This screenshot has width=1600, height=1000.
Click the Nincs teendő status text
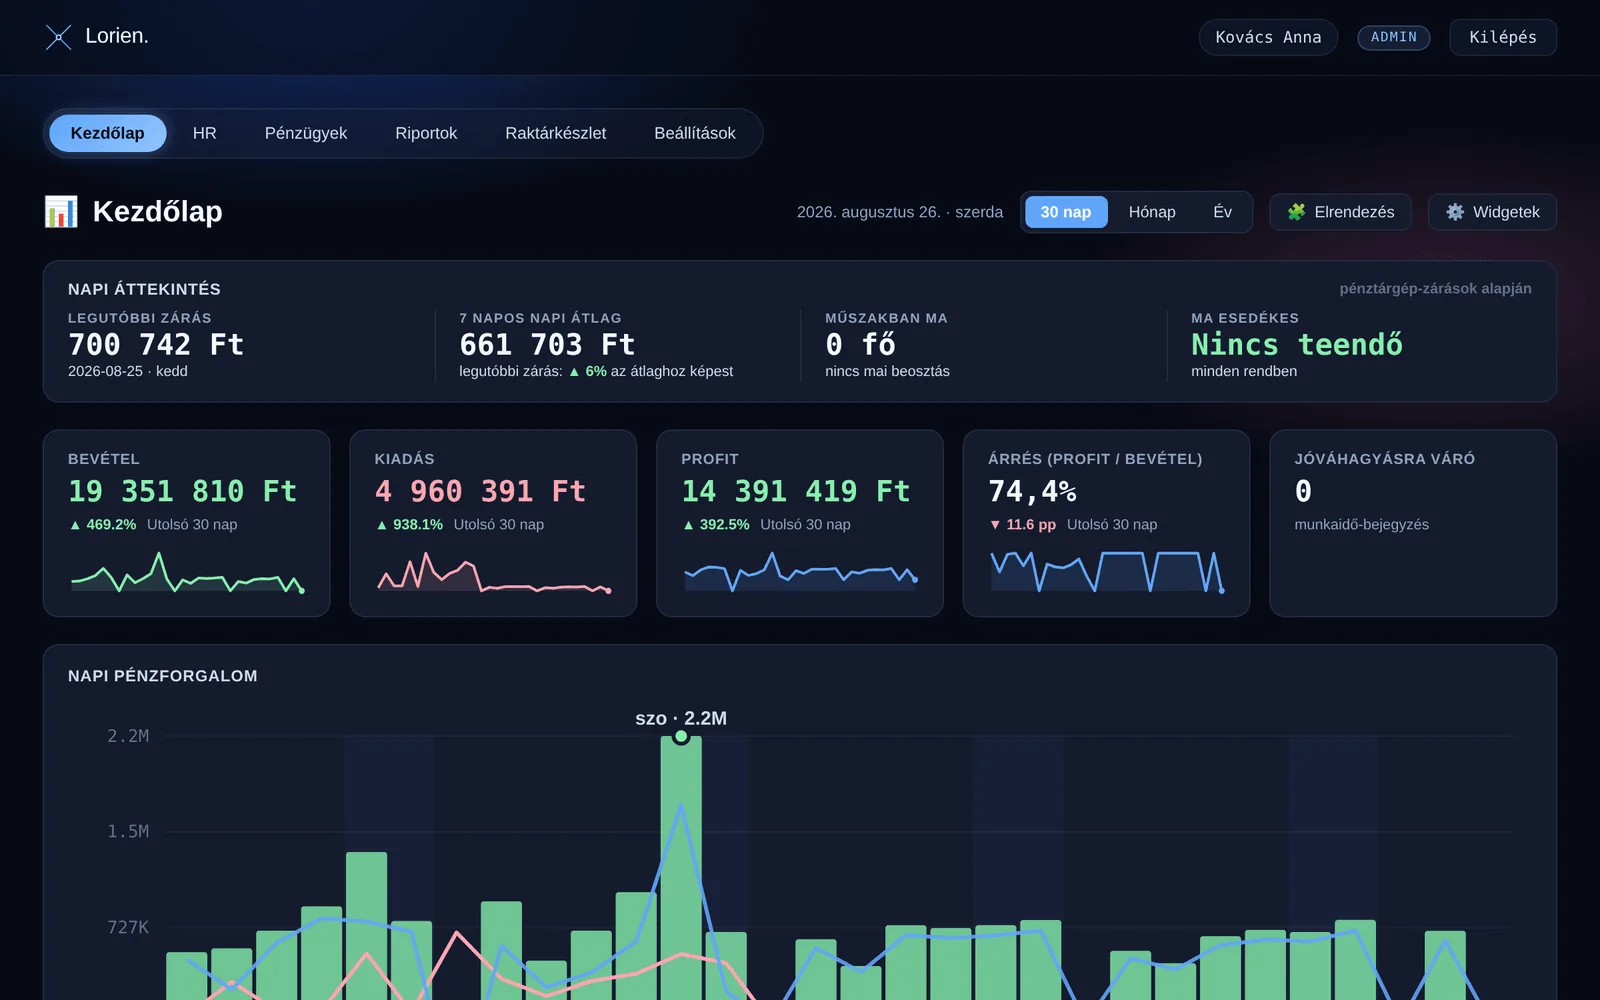click(x=1297, y=344)
